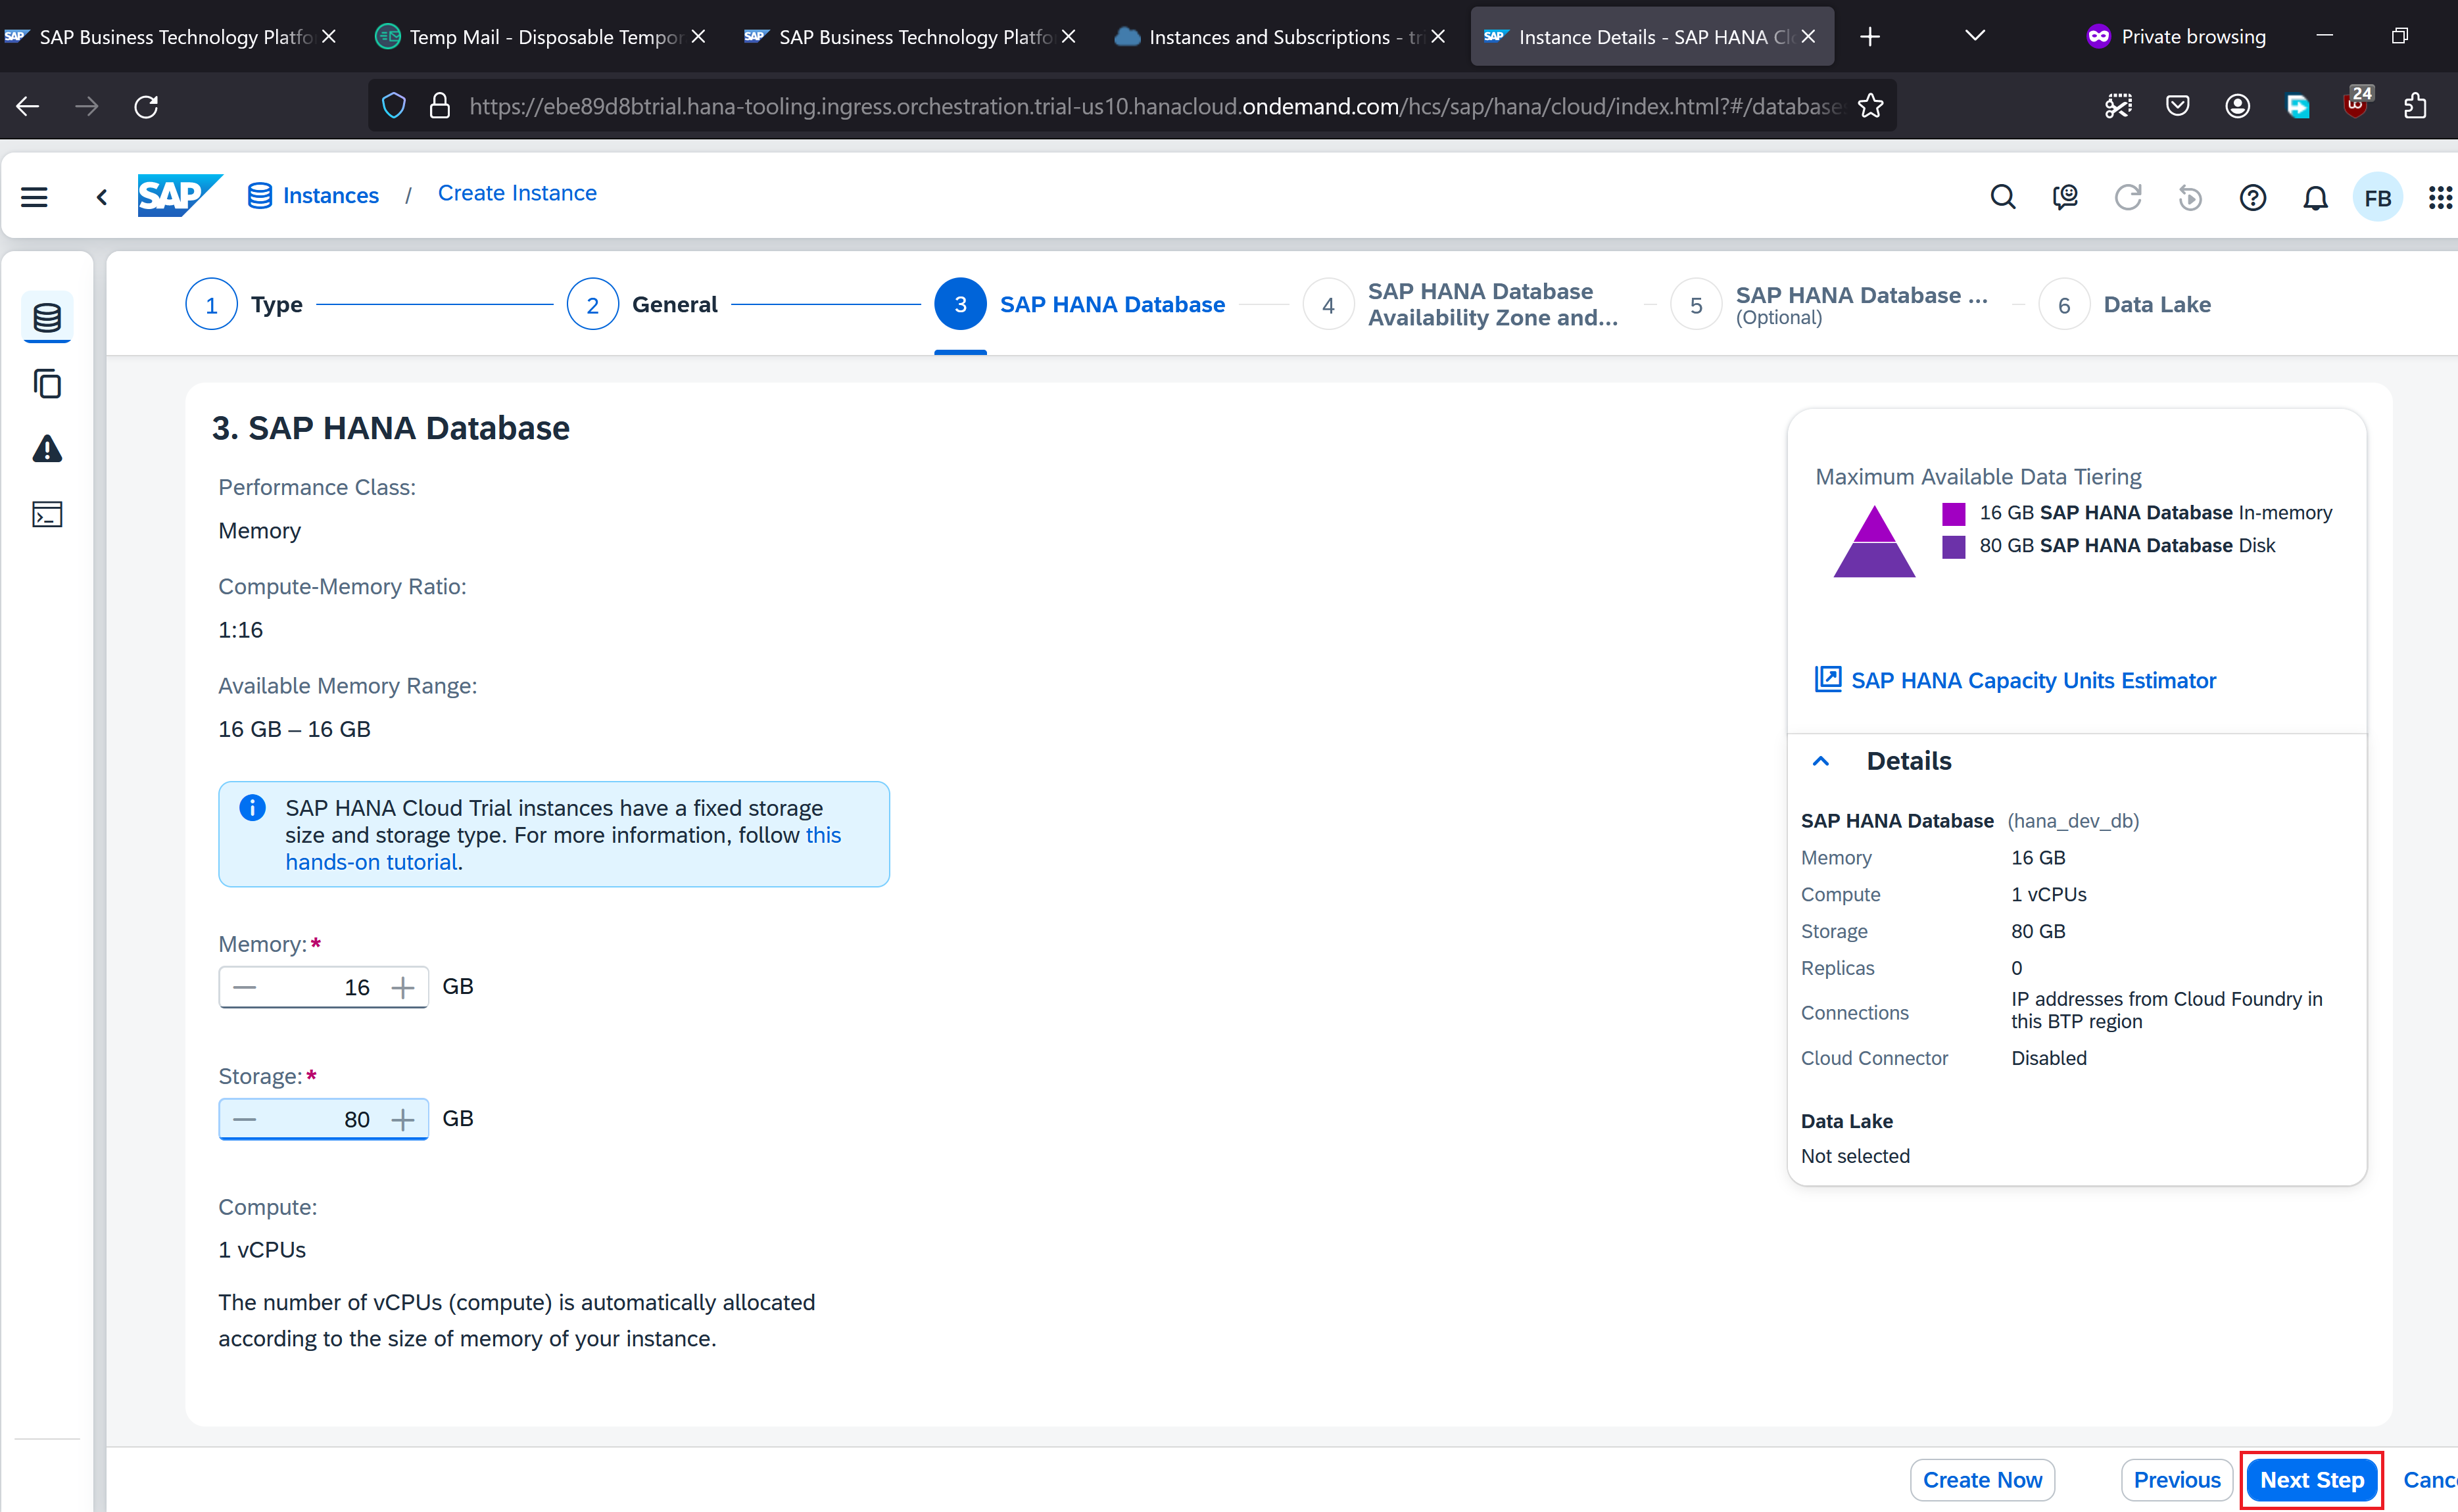Image resolution: width=2458 pixels, height=1512 pixels.
Task: Click the copy pages sidebar icon
Action: point(47,384)
